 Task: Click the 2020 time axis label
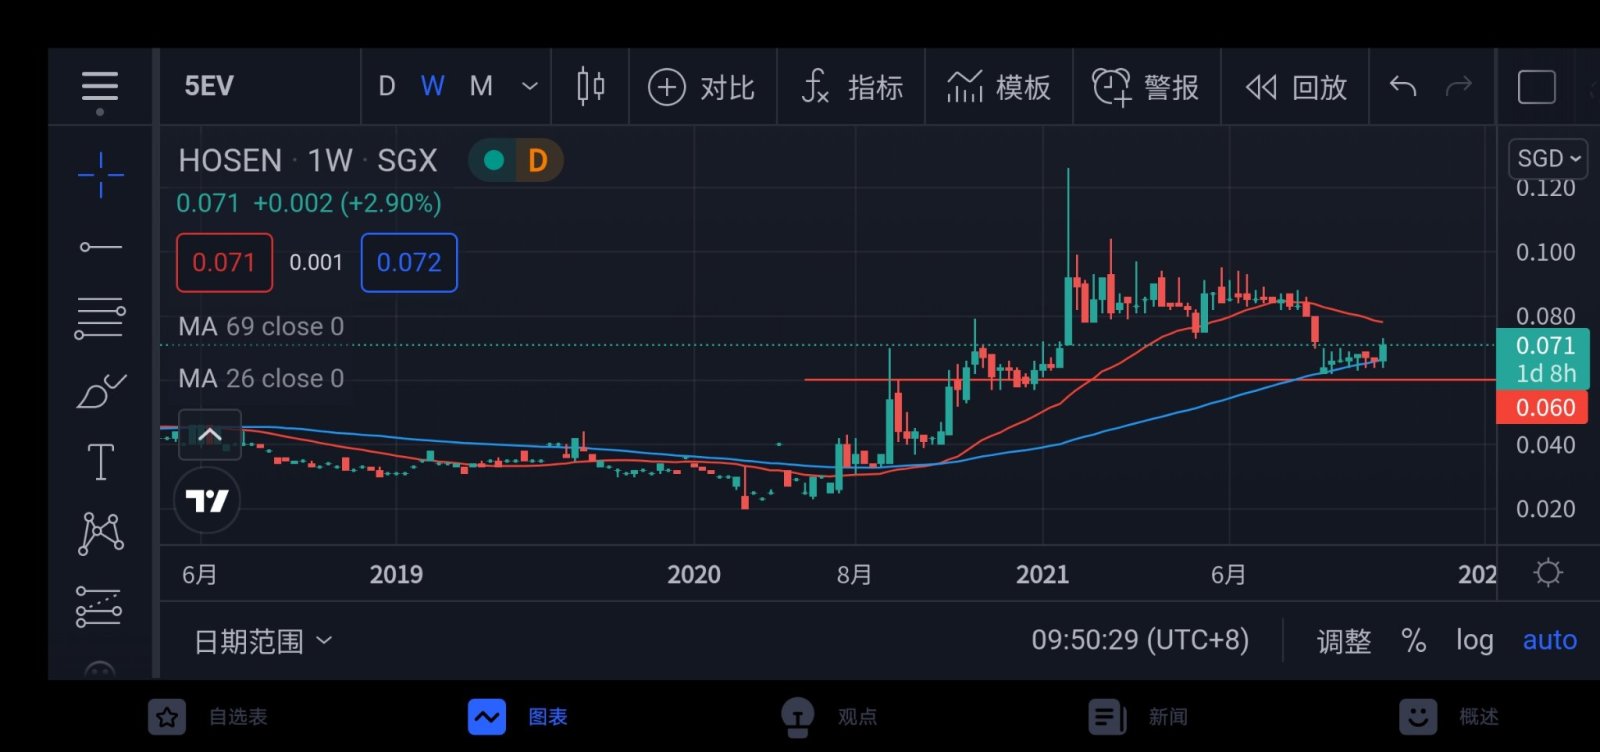click(694, 575)
